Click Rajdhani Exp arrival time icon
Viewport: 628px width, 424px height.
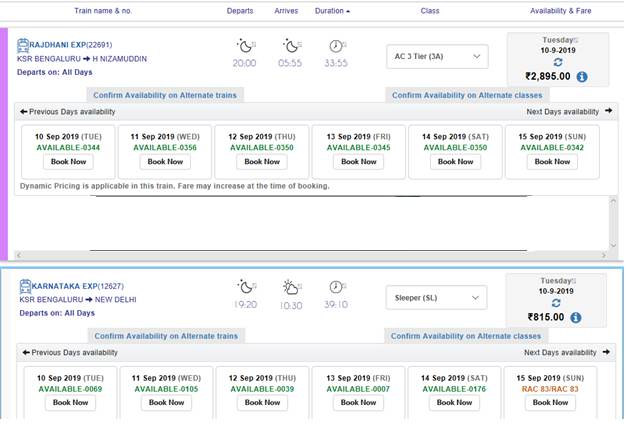(x=290, y=46)
